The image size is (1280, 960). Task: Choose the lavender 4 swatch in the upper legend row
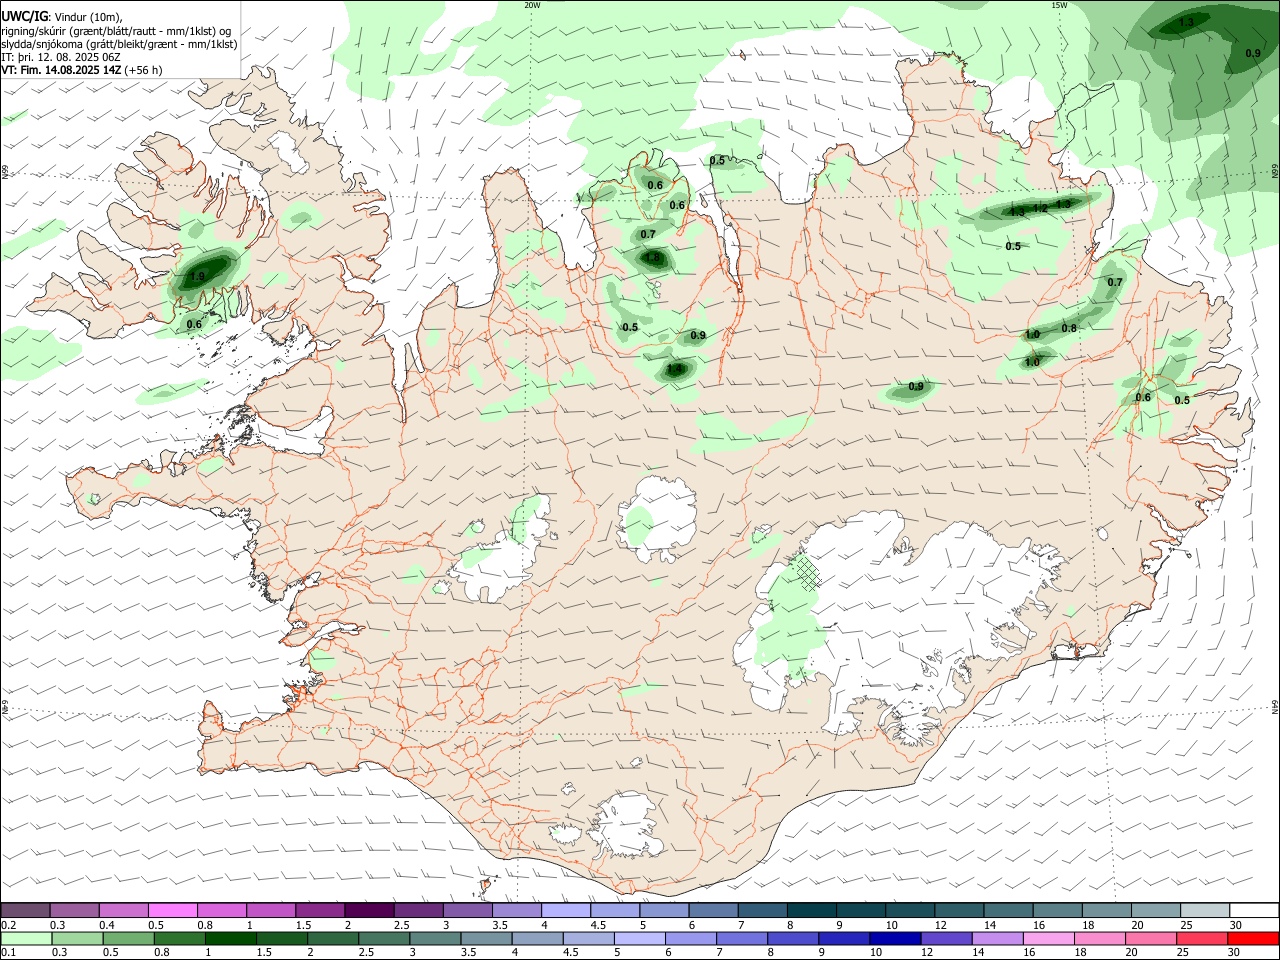point(565,910)
